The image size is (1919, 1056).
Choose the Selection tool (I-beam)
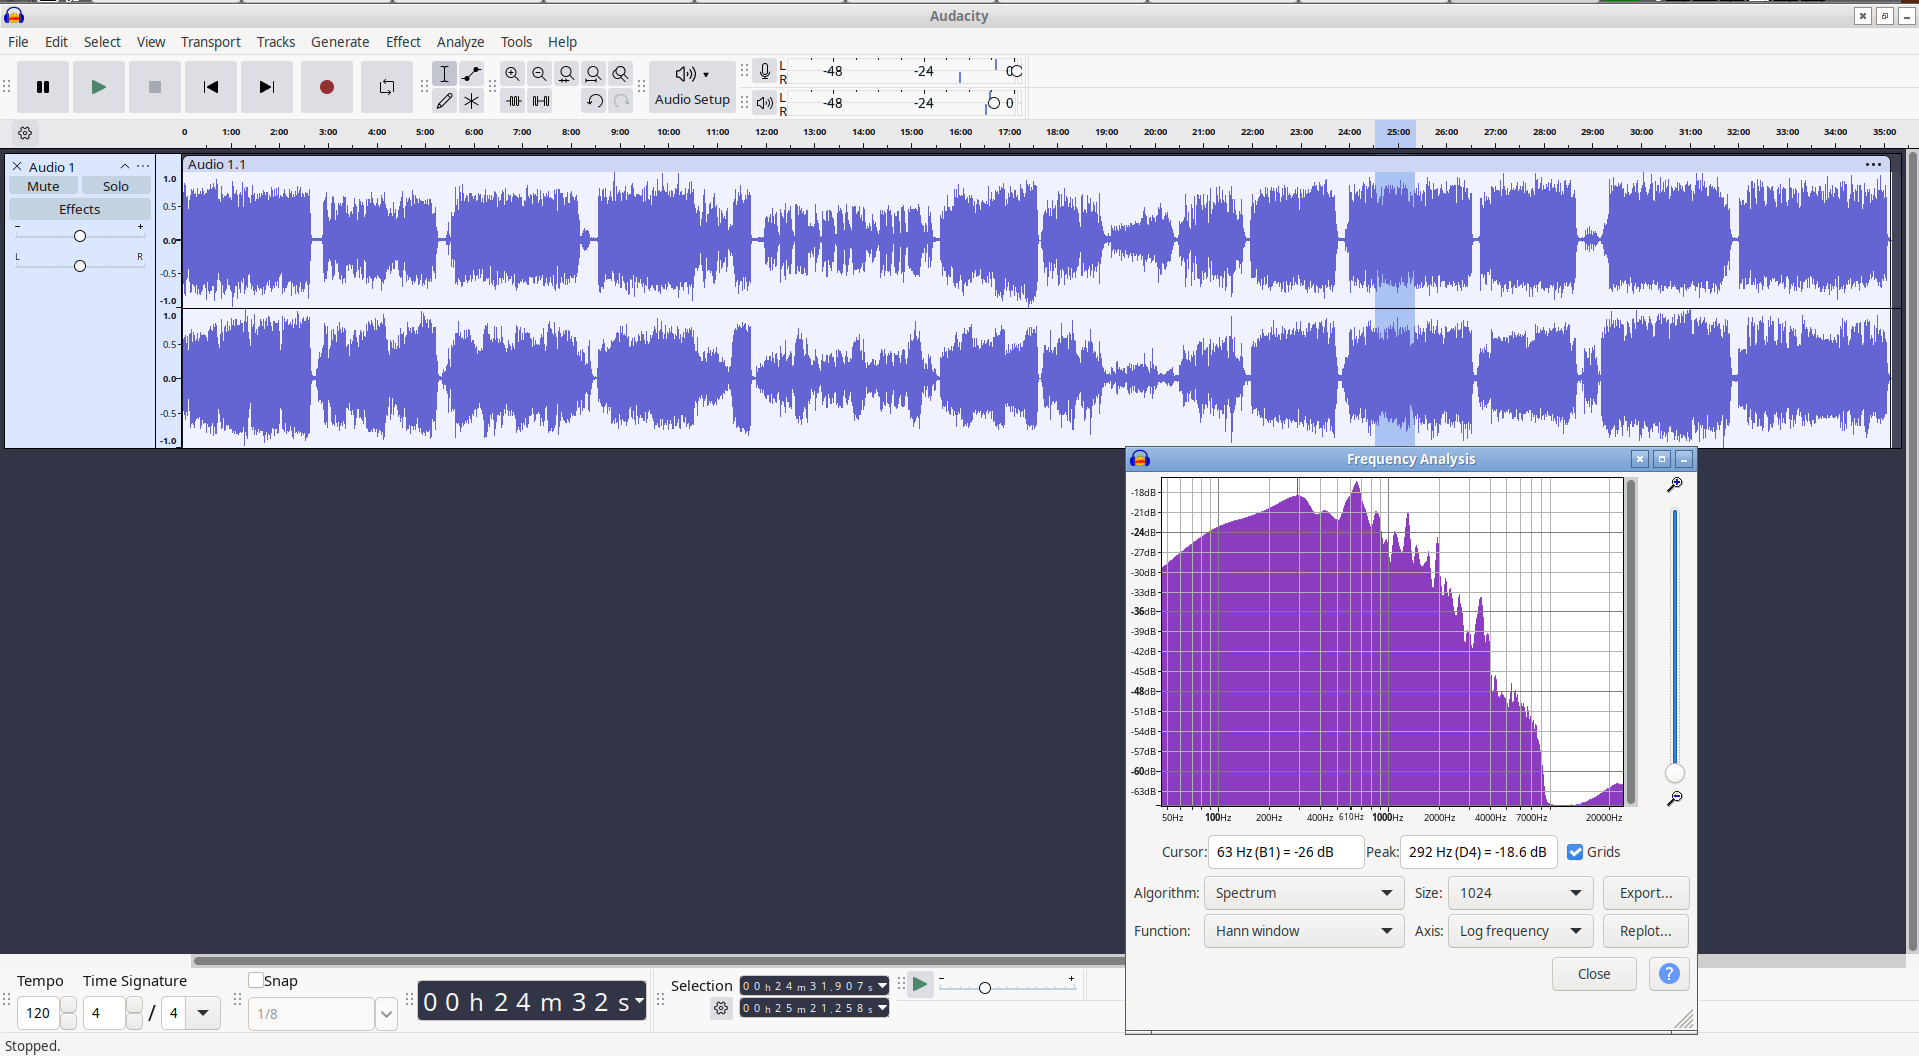pos(445,73)
